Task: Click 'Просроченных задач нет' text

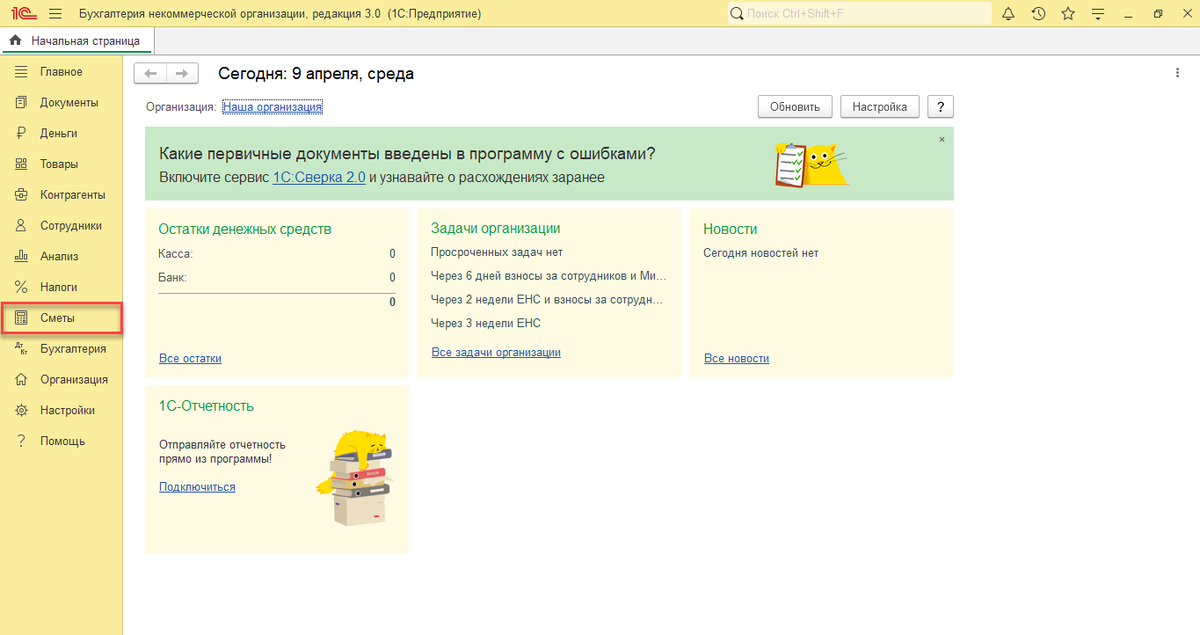Action: (497, 252)
